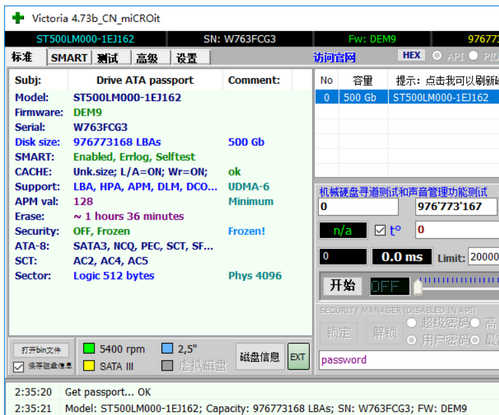
Task: Select the radio button right of API
Action: tap(473, 56)
